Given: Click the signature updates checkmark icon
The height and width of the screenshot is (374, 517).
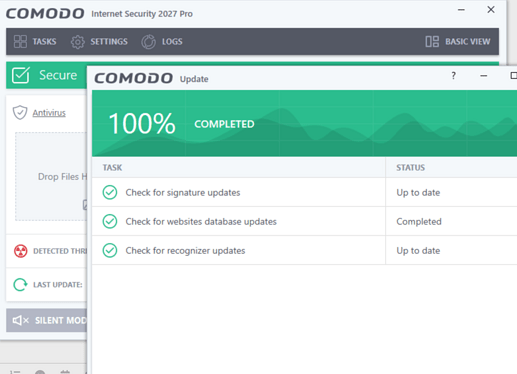Looking at the screenshot, I should (110, 192).
